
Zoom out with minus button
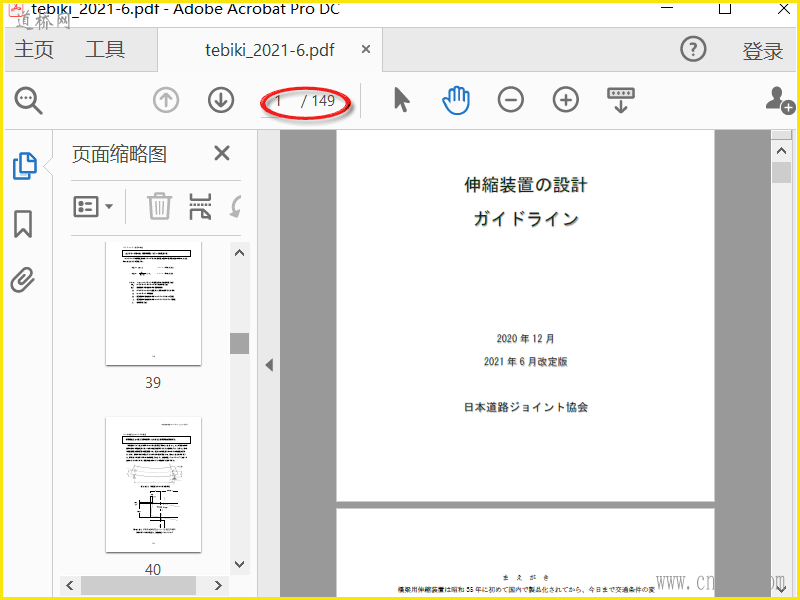tap(511, 99)
